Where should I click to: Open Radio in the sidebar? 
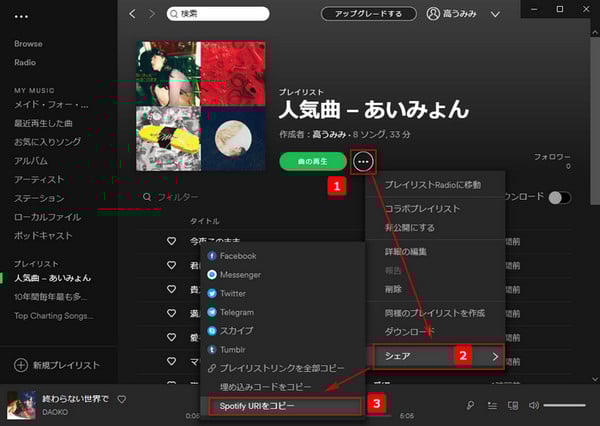[x=25, y=62]
